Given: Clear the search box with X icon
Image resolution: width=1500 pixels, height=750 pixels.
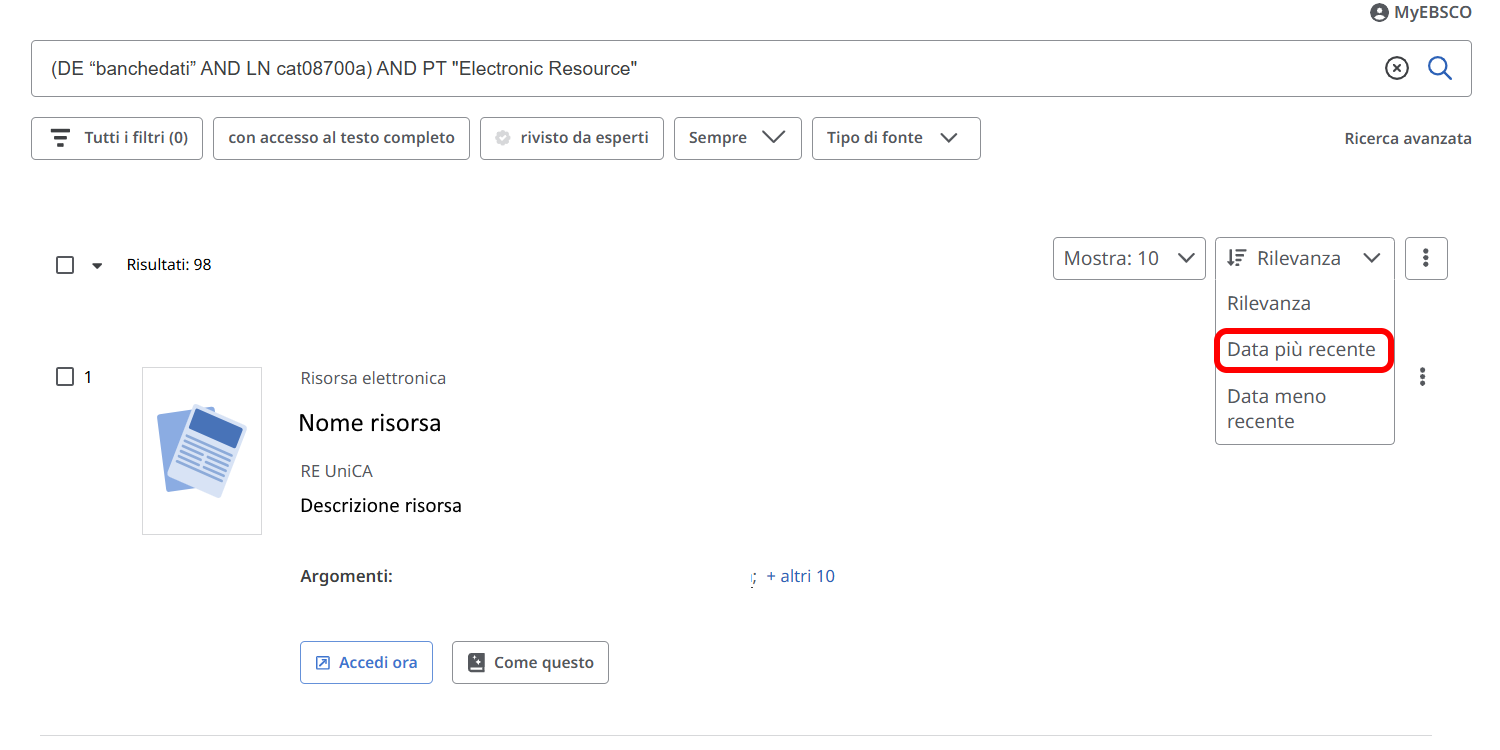Looking at the screenshot, I should [1396, 68].
